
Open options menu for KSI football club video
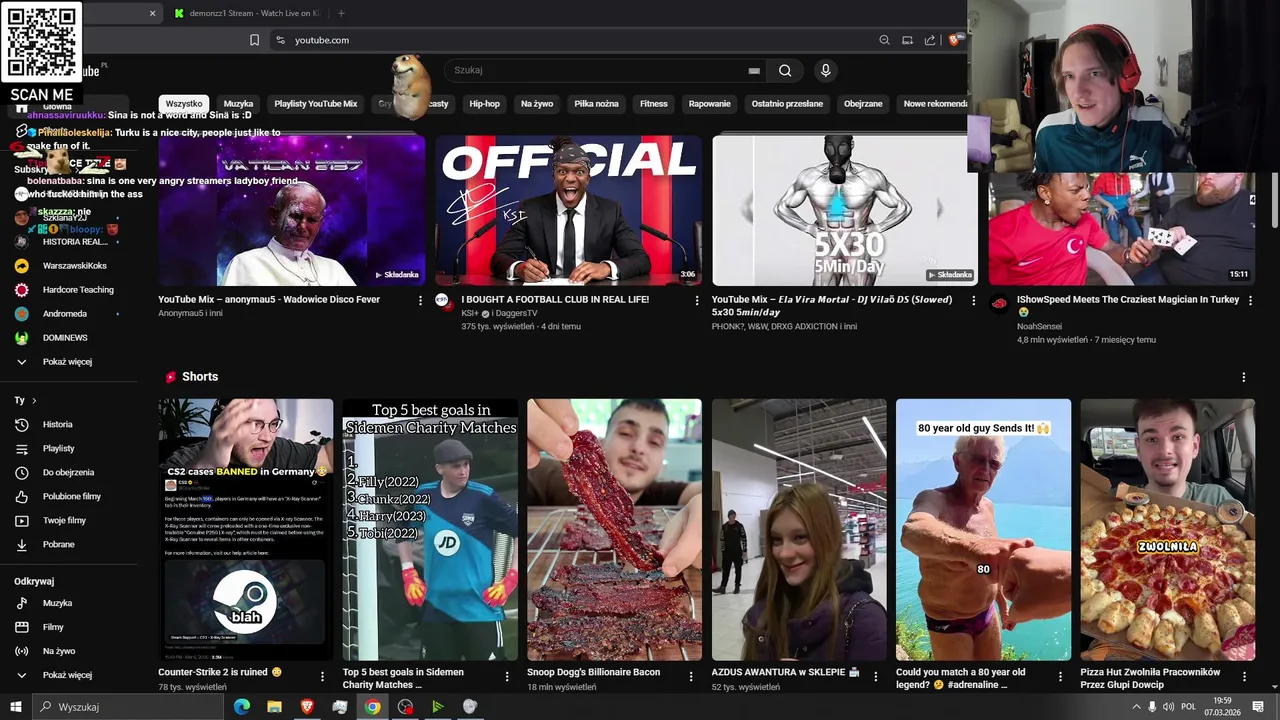697,300
